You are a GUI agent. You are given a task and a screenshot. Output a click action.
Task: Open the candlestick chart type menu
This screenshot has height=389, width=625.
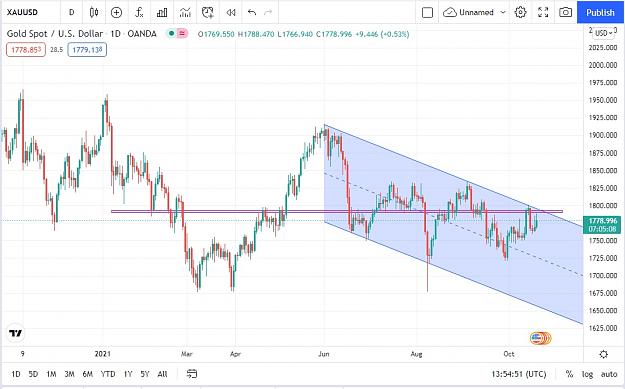click(x=94, y=12)
